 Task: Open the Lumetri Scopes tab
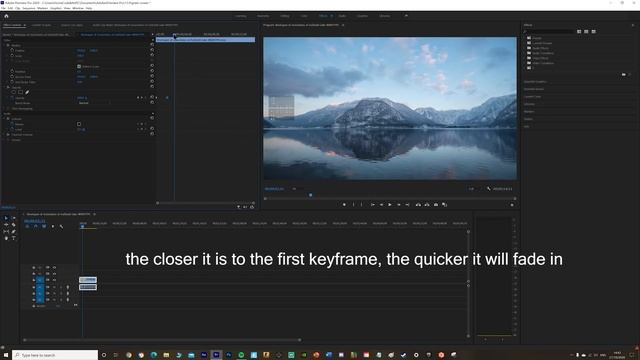tap(41, 25)
